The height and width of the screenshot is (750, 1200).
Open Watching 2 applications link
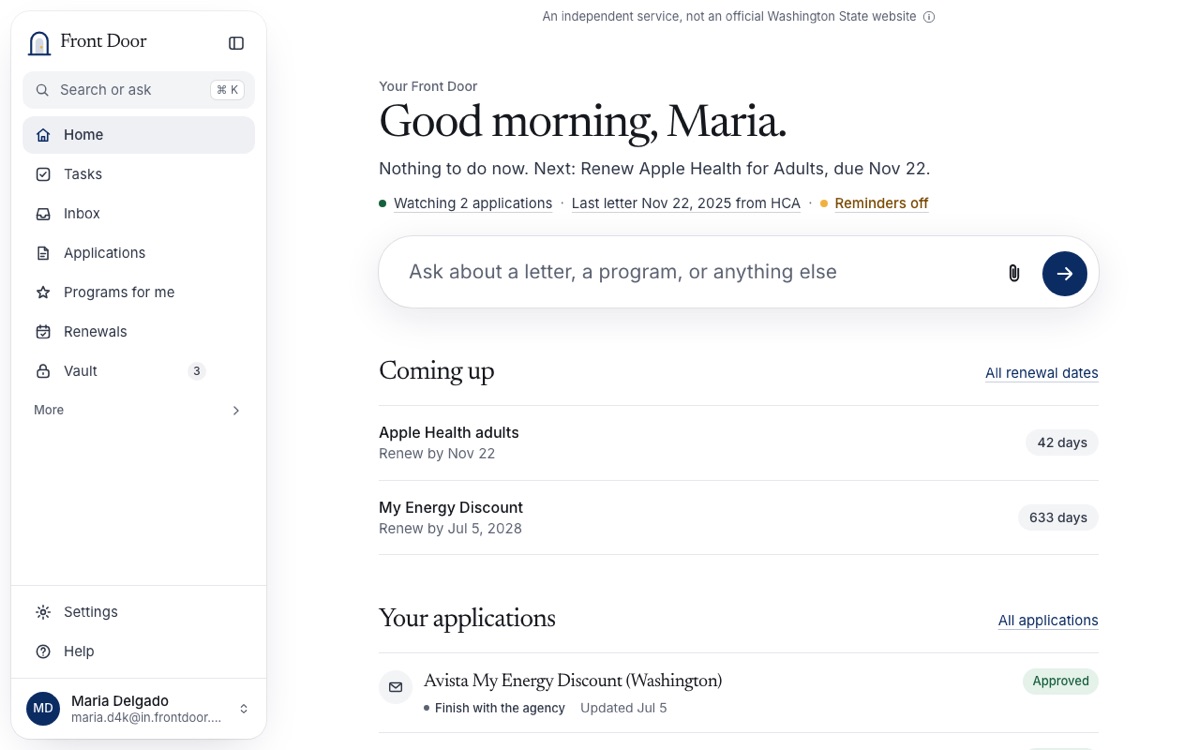[473, 203]
